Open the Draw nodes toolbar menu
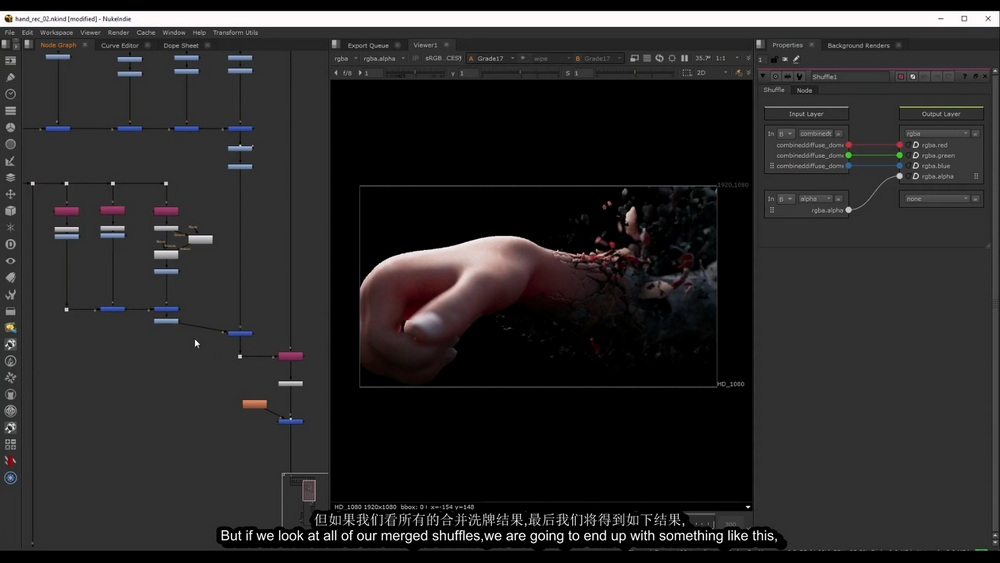The height and width of the screenshot is (563, 1000). [x=10, y=77]
